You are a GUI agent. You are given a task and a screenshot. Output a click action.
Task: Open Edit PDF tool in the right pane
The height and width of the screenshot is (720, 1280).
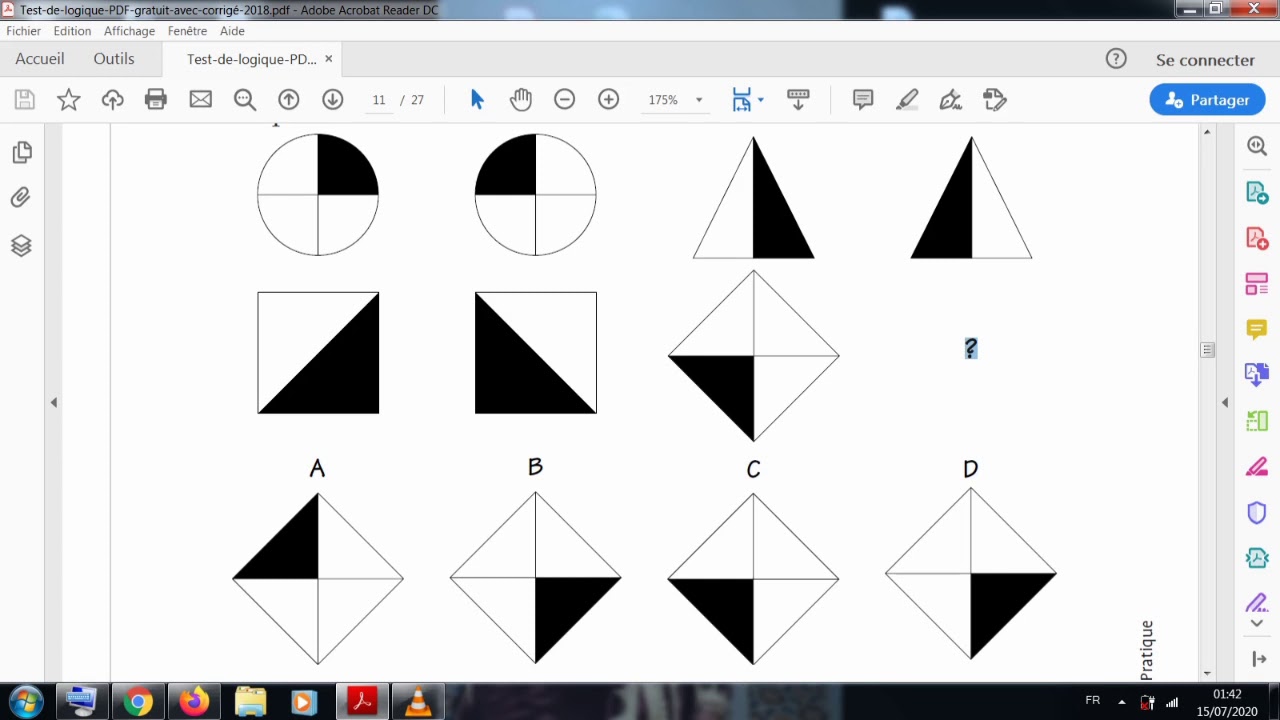pos(1257,284)
